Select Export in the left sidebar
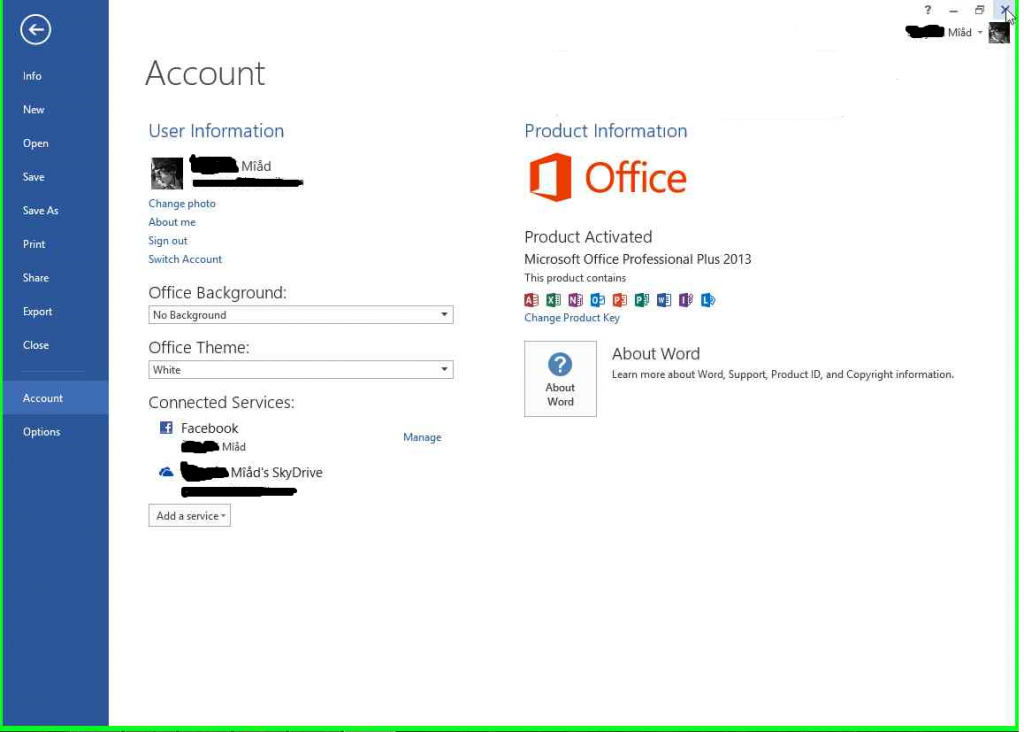This screenshot has width=1024, height=732. pos(38,312)
